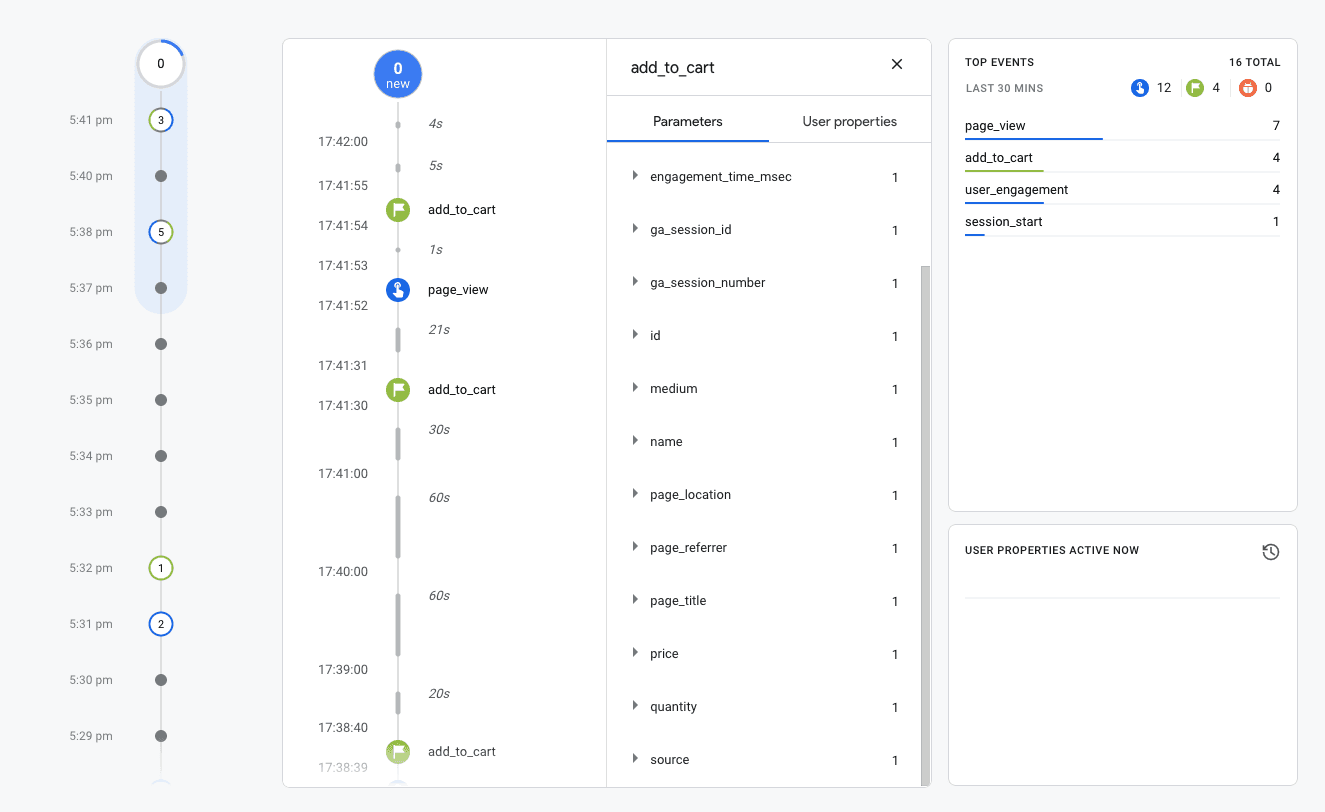Click the history icon in User Properties panel

[x=1270, y=552]
